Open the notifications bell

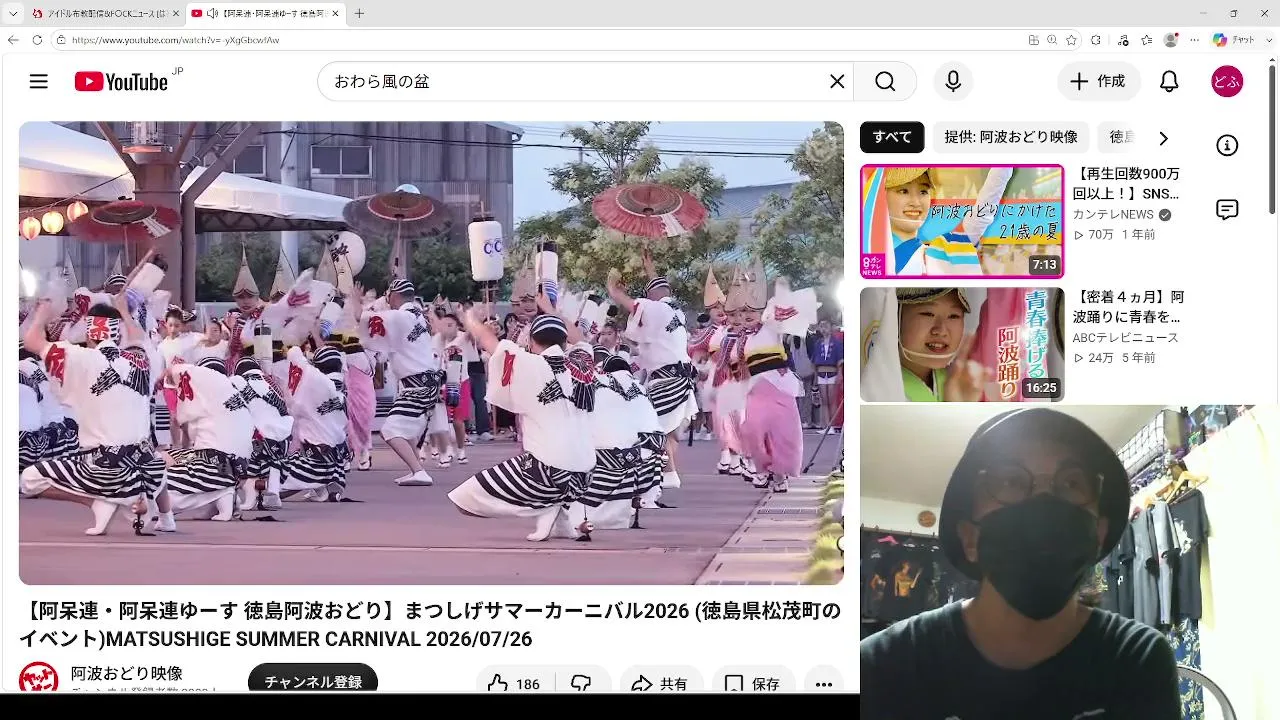pyautogui.click(x=1169, y=82)
